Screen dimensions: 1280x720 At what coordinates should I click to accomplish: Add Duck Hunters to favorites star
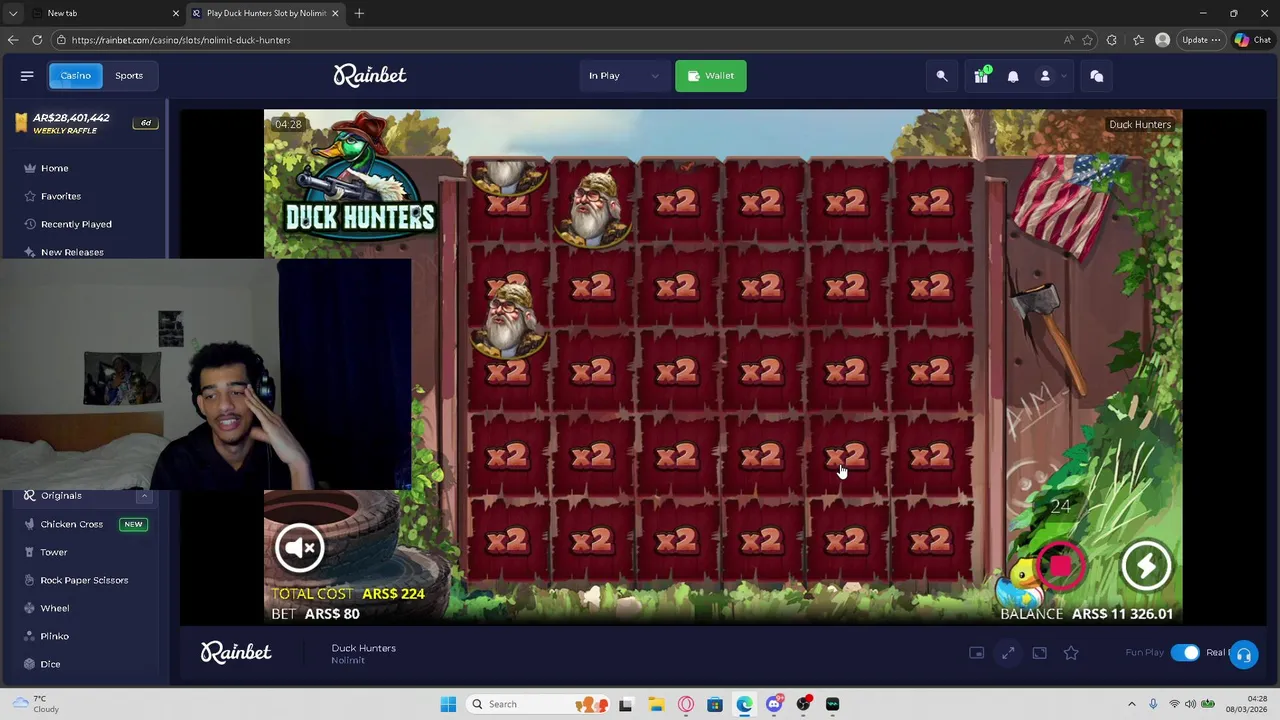(1071, 653)
